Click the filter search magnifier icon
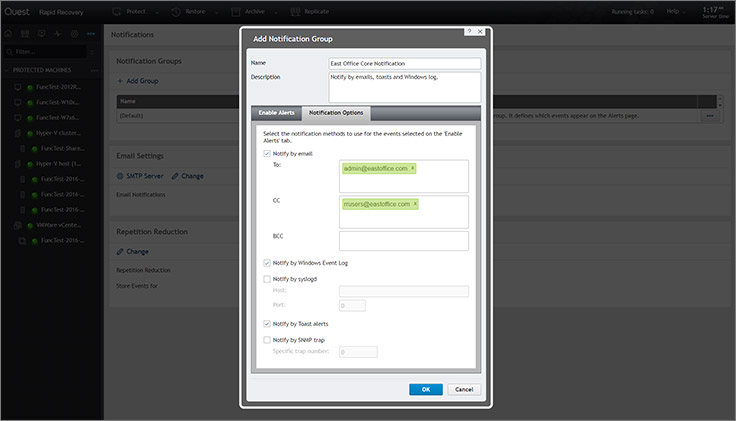The image size is (736, 421). coord(9,52)
